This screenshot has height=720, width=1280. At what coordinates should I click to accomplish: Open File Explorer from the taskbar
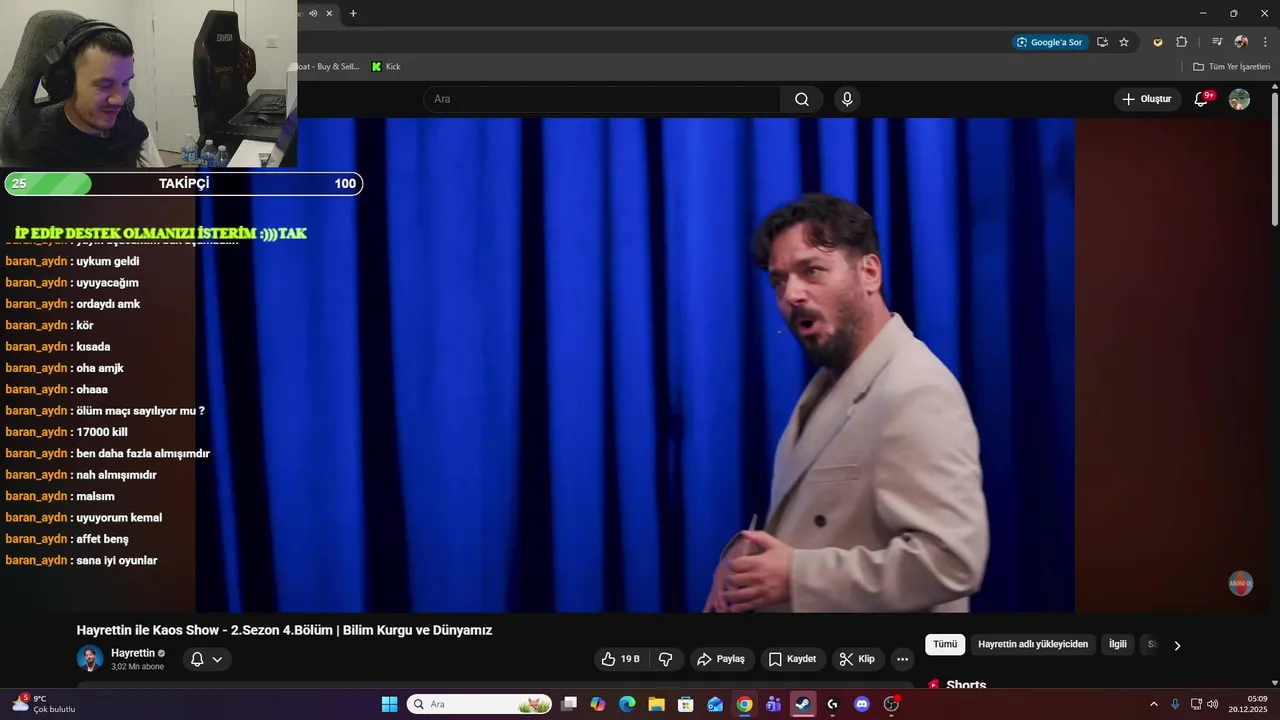[x=657, y=704]
